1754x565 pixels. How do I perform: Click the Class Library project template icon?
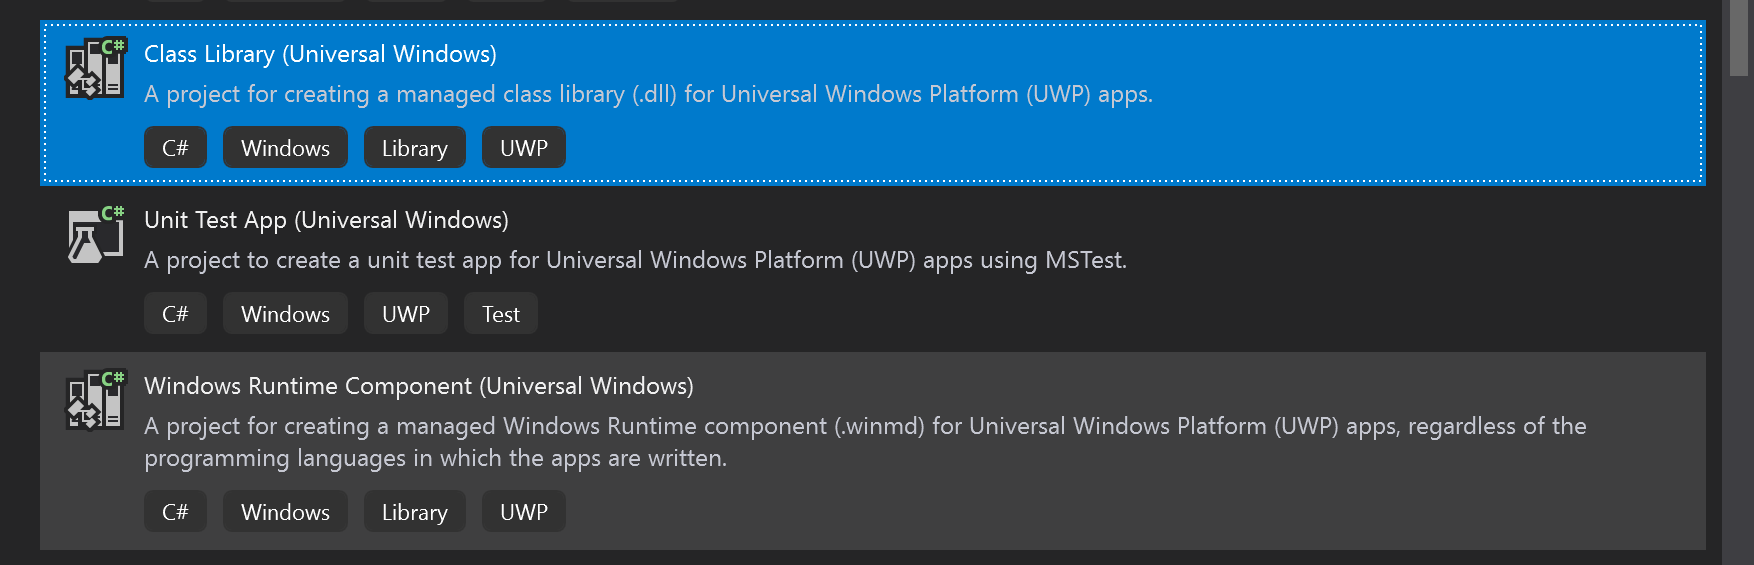95,68
